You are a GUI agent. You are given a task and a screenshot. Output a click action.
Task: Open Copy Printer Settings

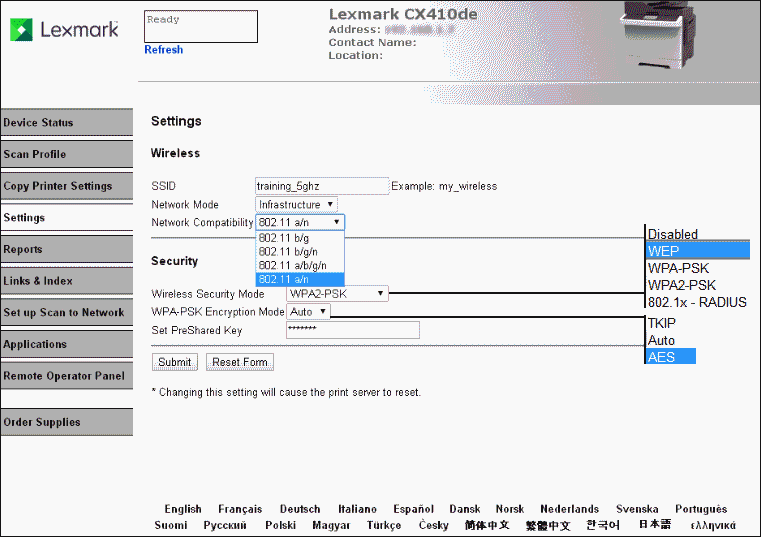[67, 186]
